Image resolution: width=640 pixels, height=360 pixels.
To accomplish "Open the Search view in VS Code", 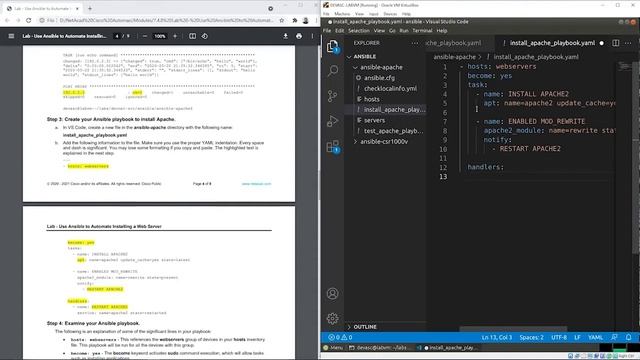I will pos(333,71).
